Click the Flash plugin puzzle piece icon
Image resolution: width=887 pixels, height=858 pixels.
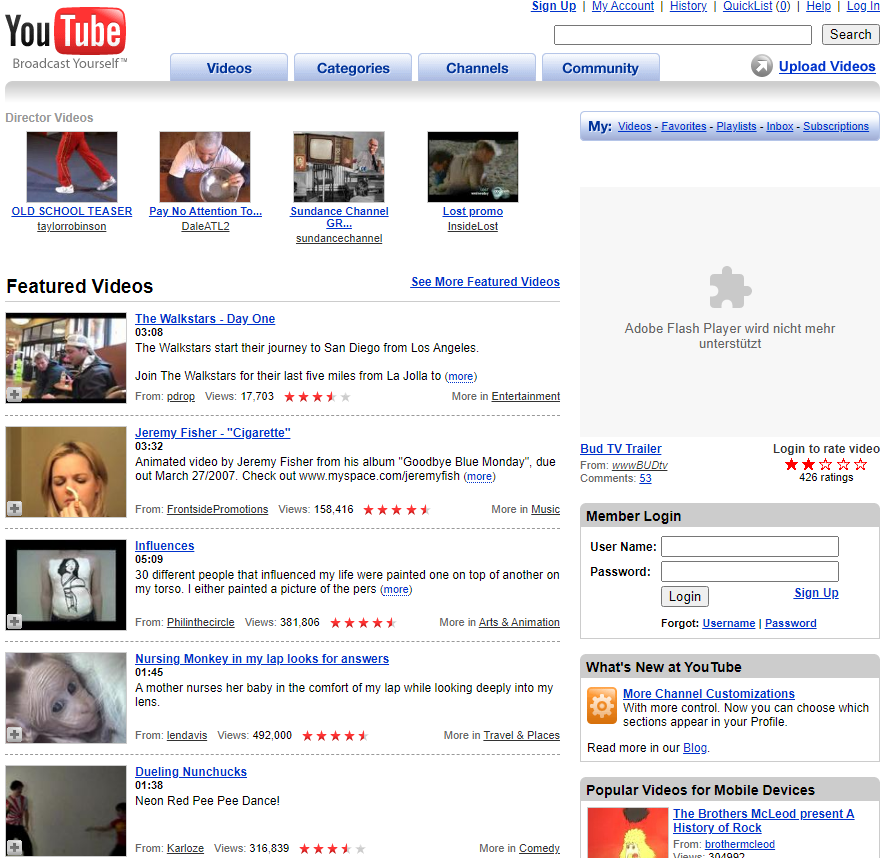tap(730, 287)
